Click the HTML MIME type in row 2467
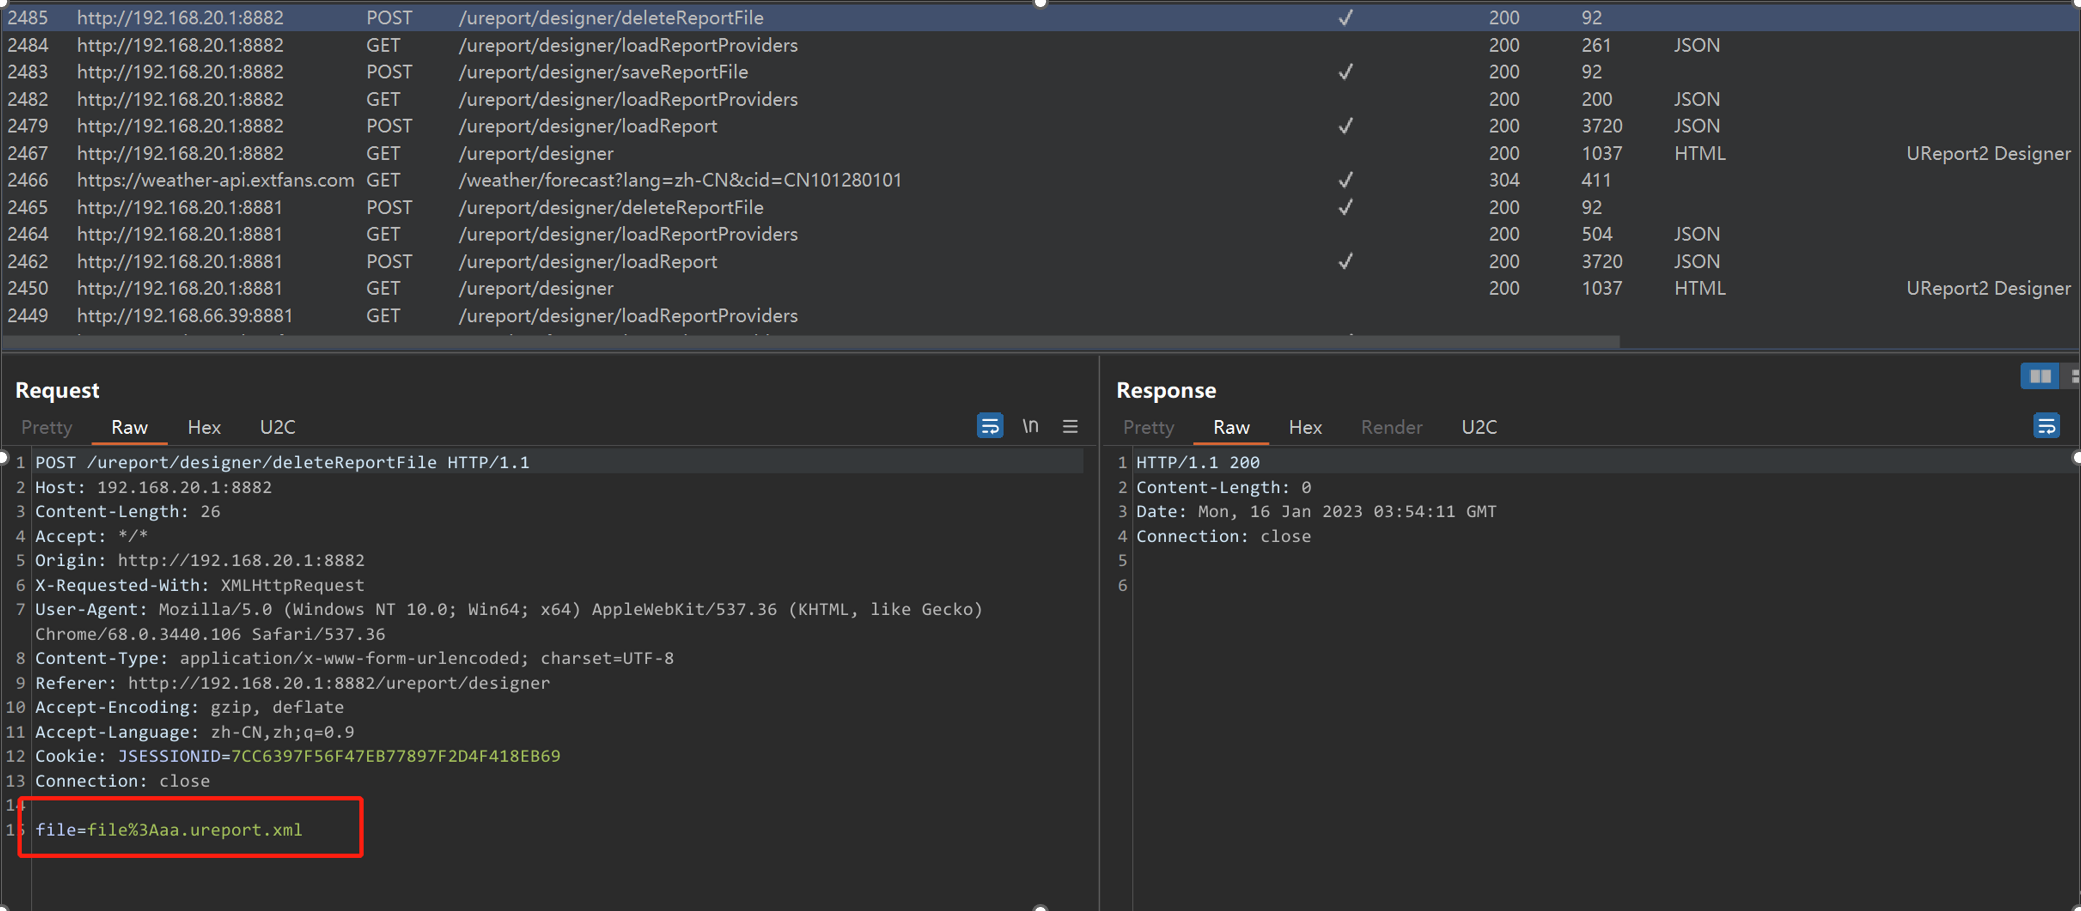The width and height of the screenshot is (2081, 911). tap(1700, 153)
